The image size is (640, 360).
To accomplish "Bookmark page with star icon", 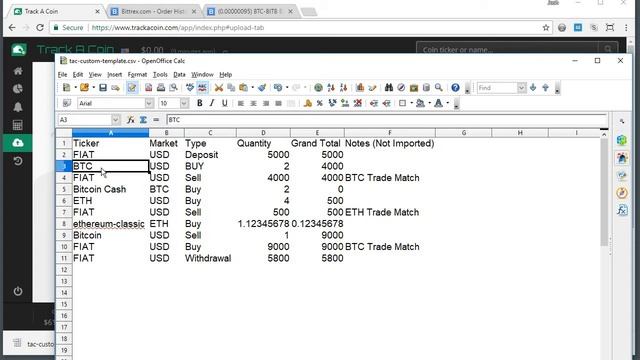I will click(546, 28).
